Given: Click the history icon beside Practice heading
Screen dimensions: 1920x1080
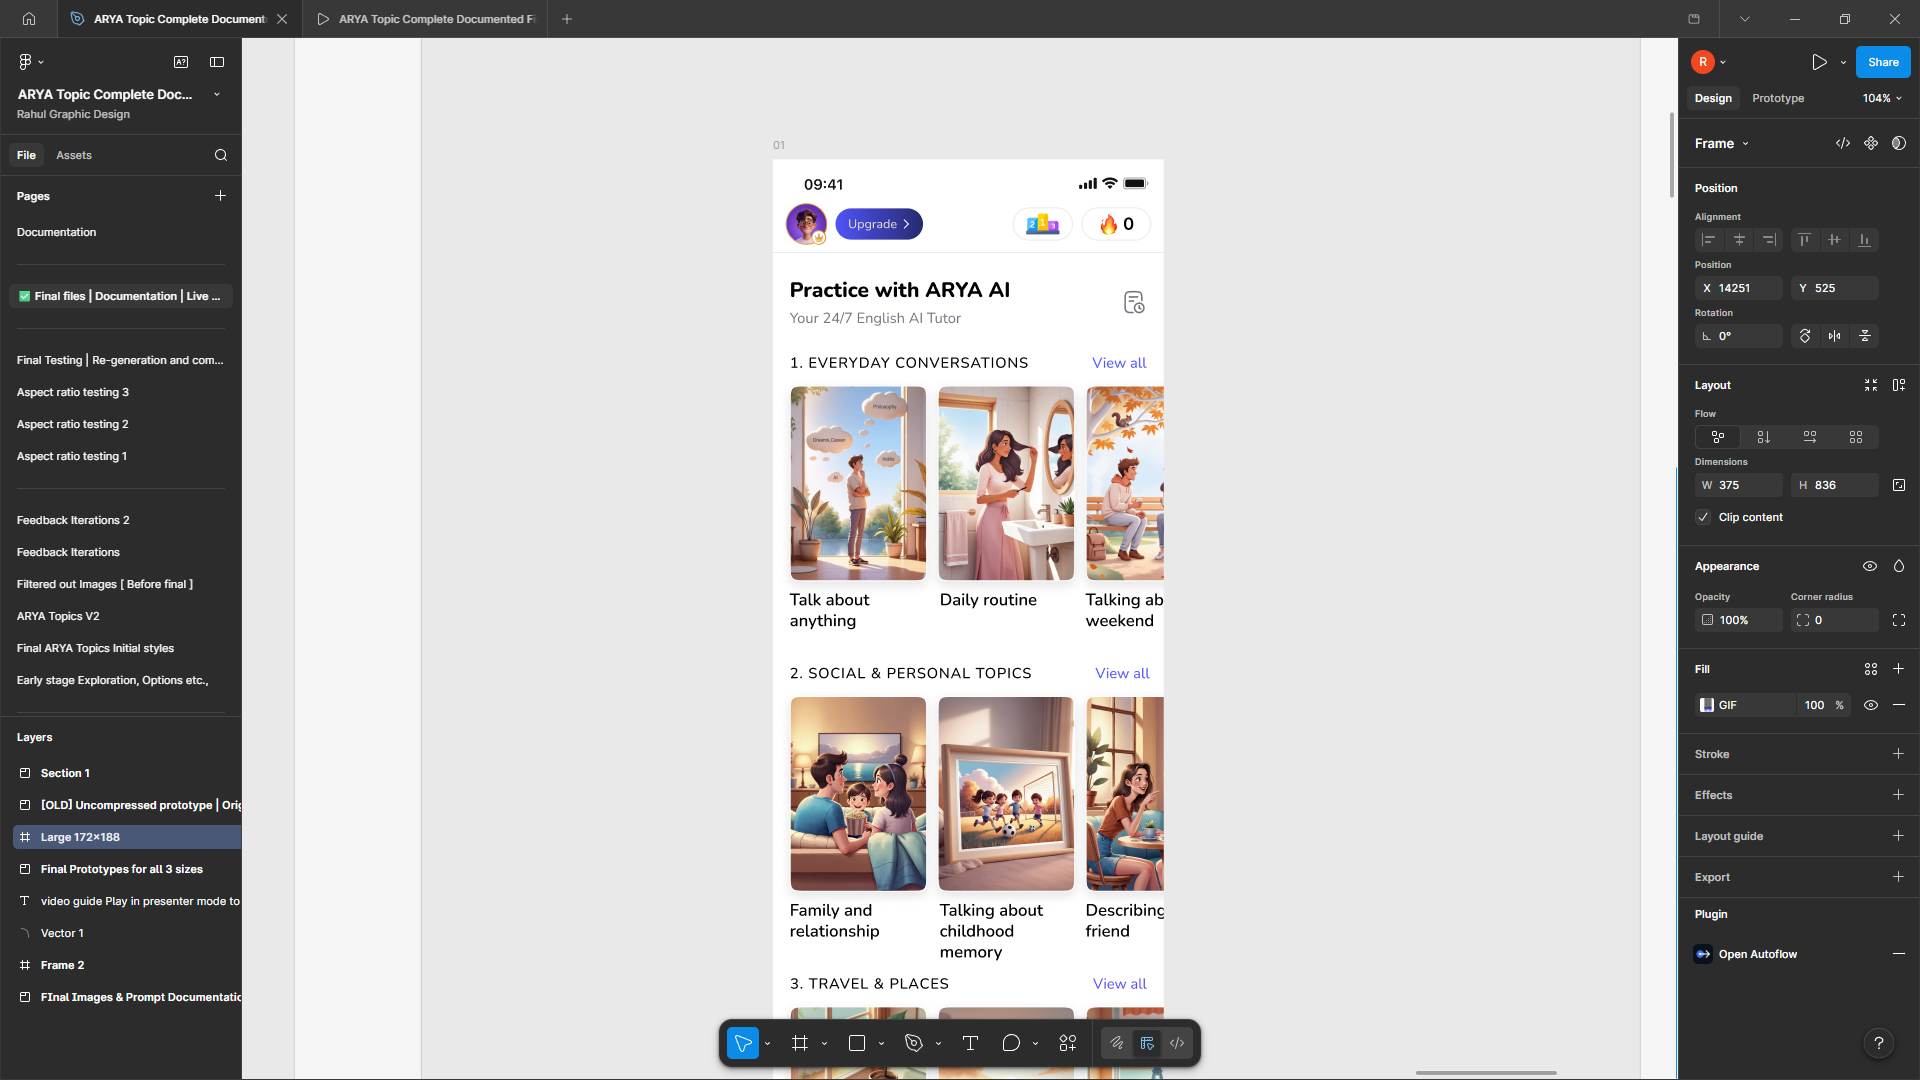Looking at the screenshot, I should tap(1133, 302).
